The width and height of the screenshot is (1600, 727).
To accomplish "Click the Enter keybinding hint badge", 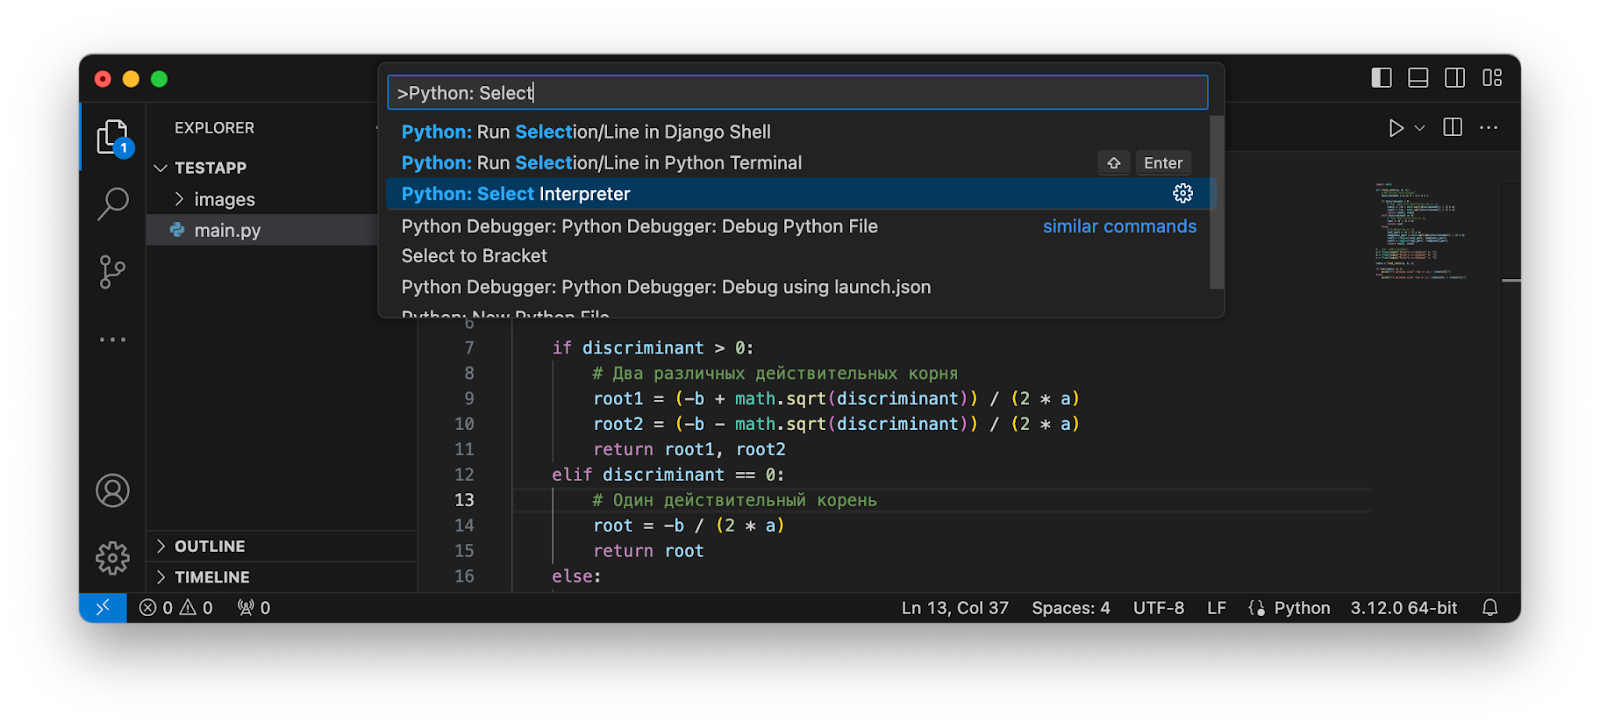I will pyautogui.click(x=1163, y=163).
